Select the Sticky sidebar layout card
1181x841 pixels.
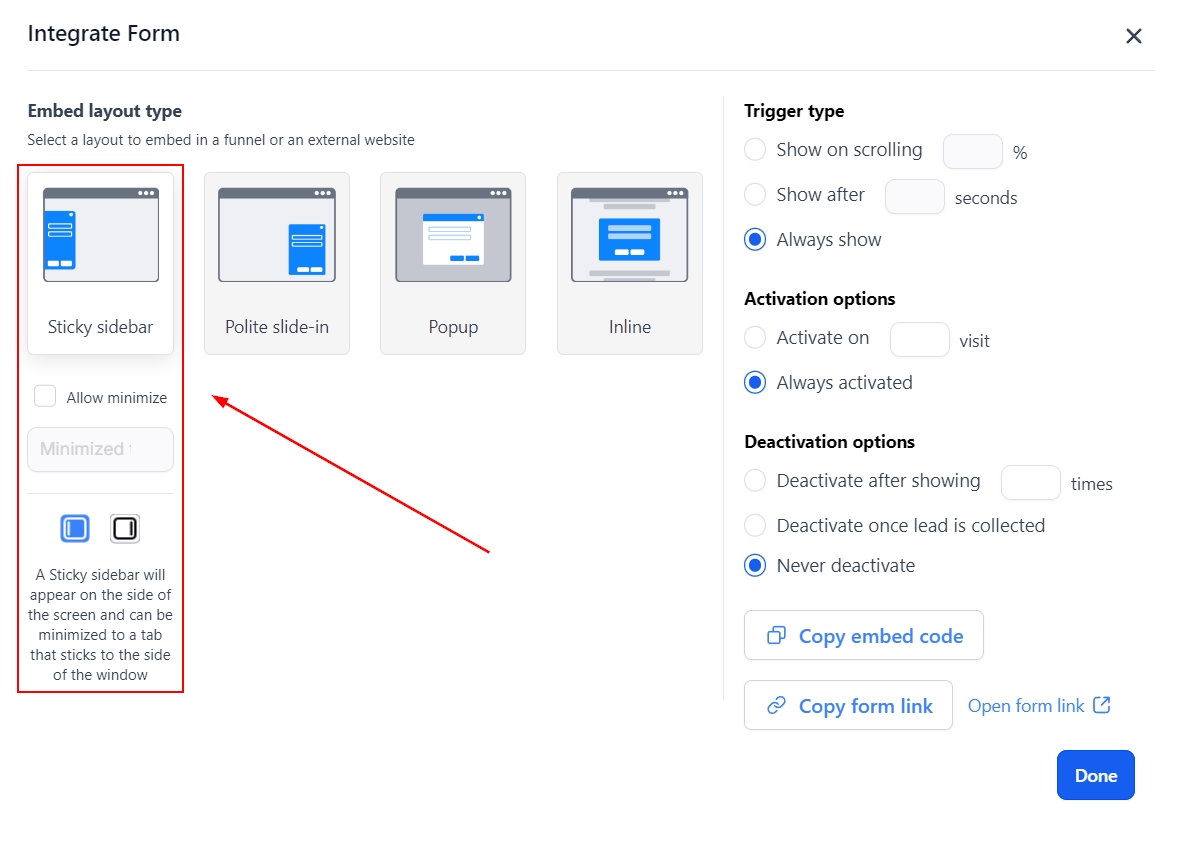100,263
